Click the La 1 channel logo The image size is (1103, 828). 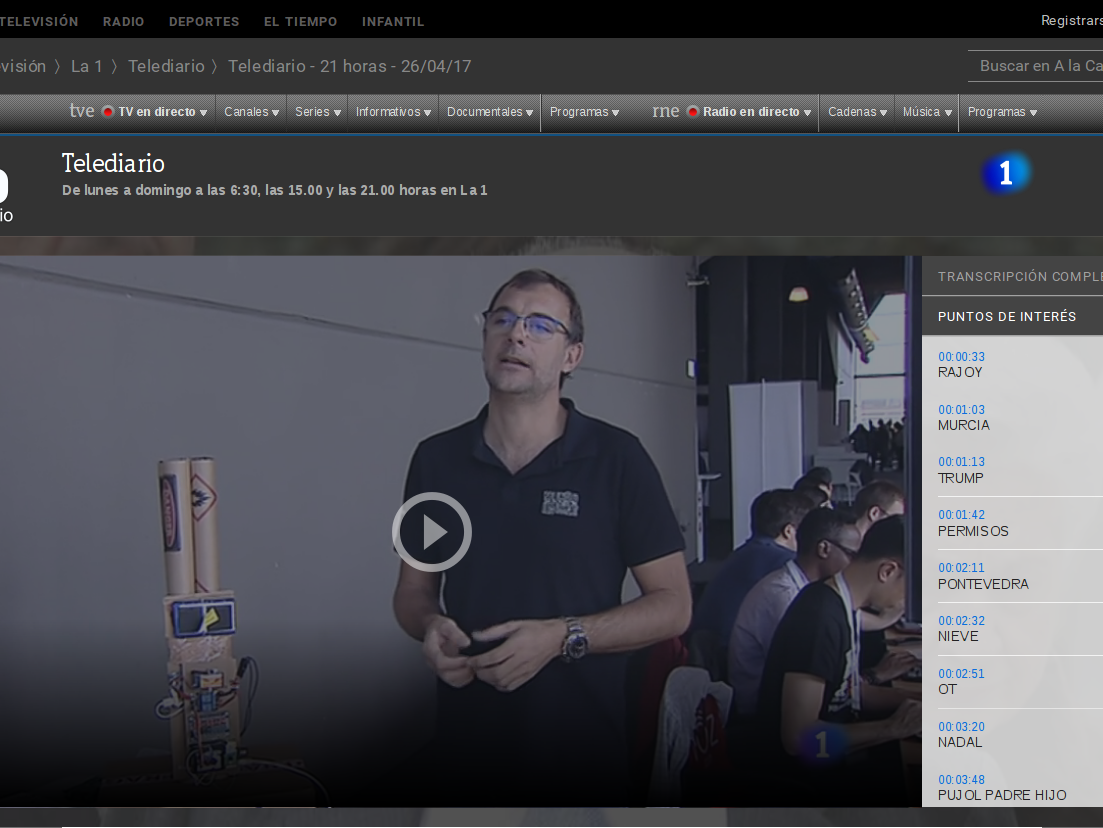1005,174
